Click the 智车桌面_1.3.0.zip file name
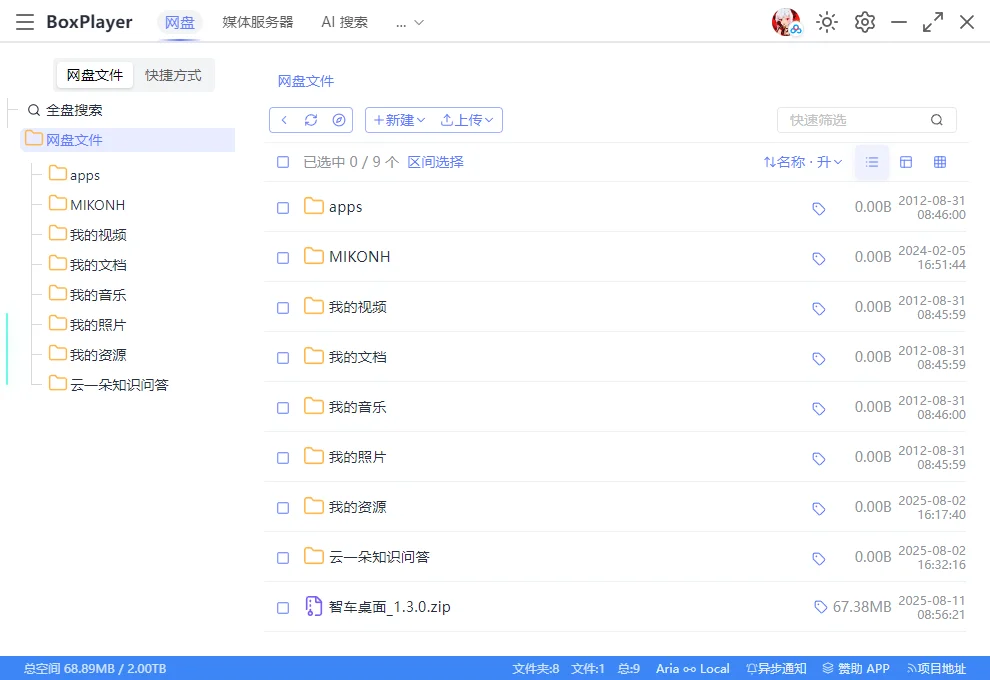Screen dimensions: 990x680 390,607
